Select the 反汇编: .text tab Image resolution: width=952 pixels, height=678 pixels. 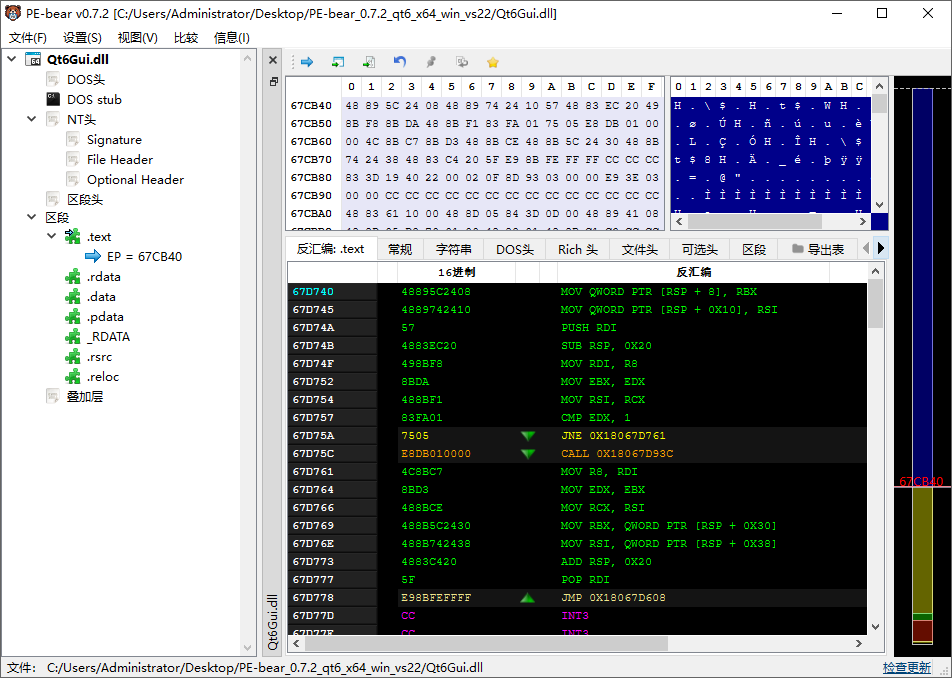pos(331,248)
